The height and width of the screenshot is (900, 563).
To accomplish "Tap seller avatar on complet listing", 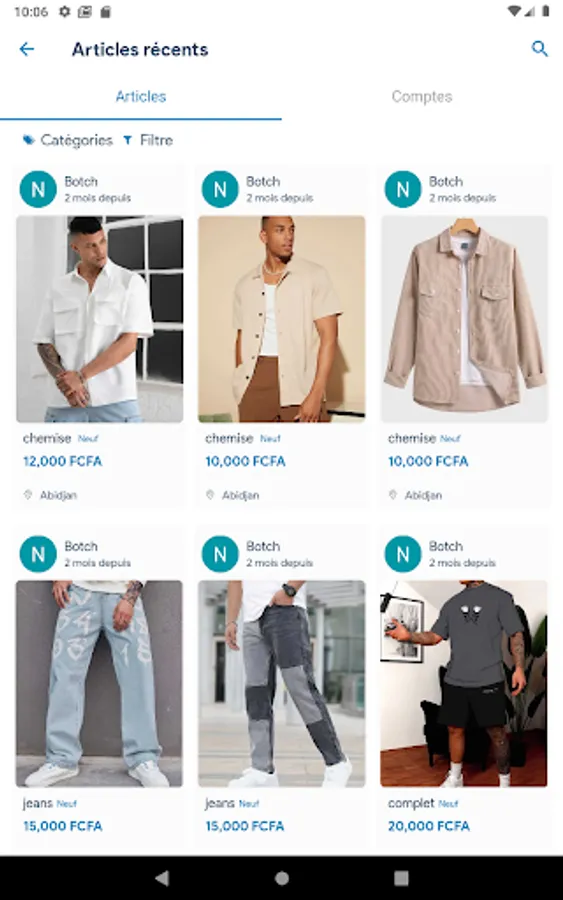I will click(x=402, y=554).
